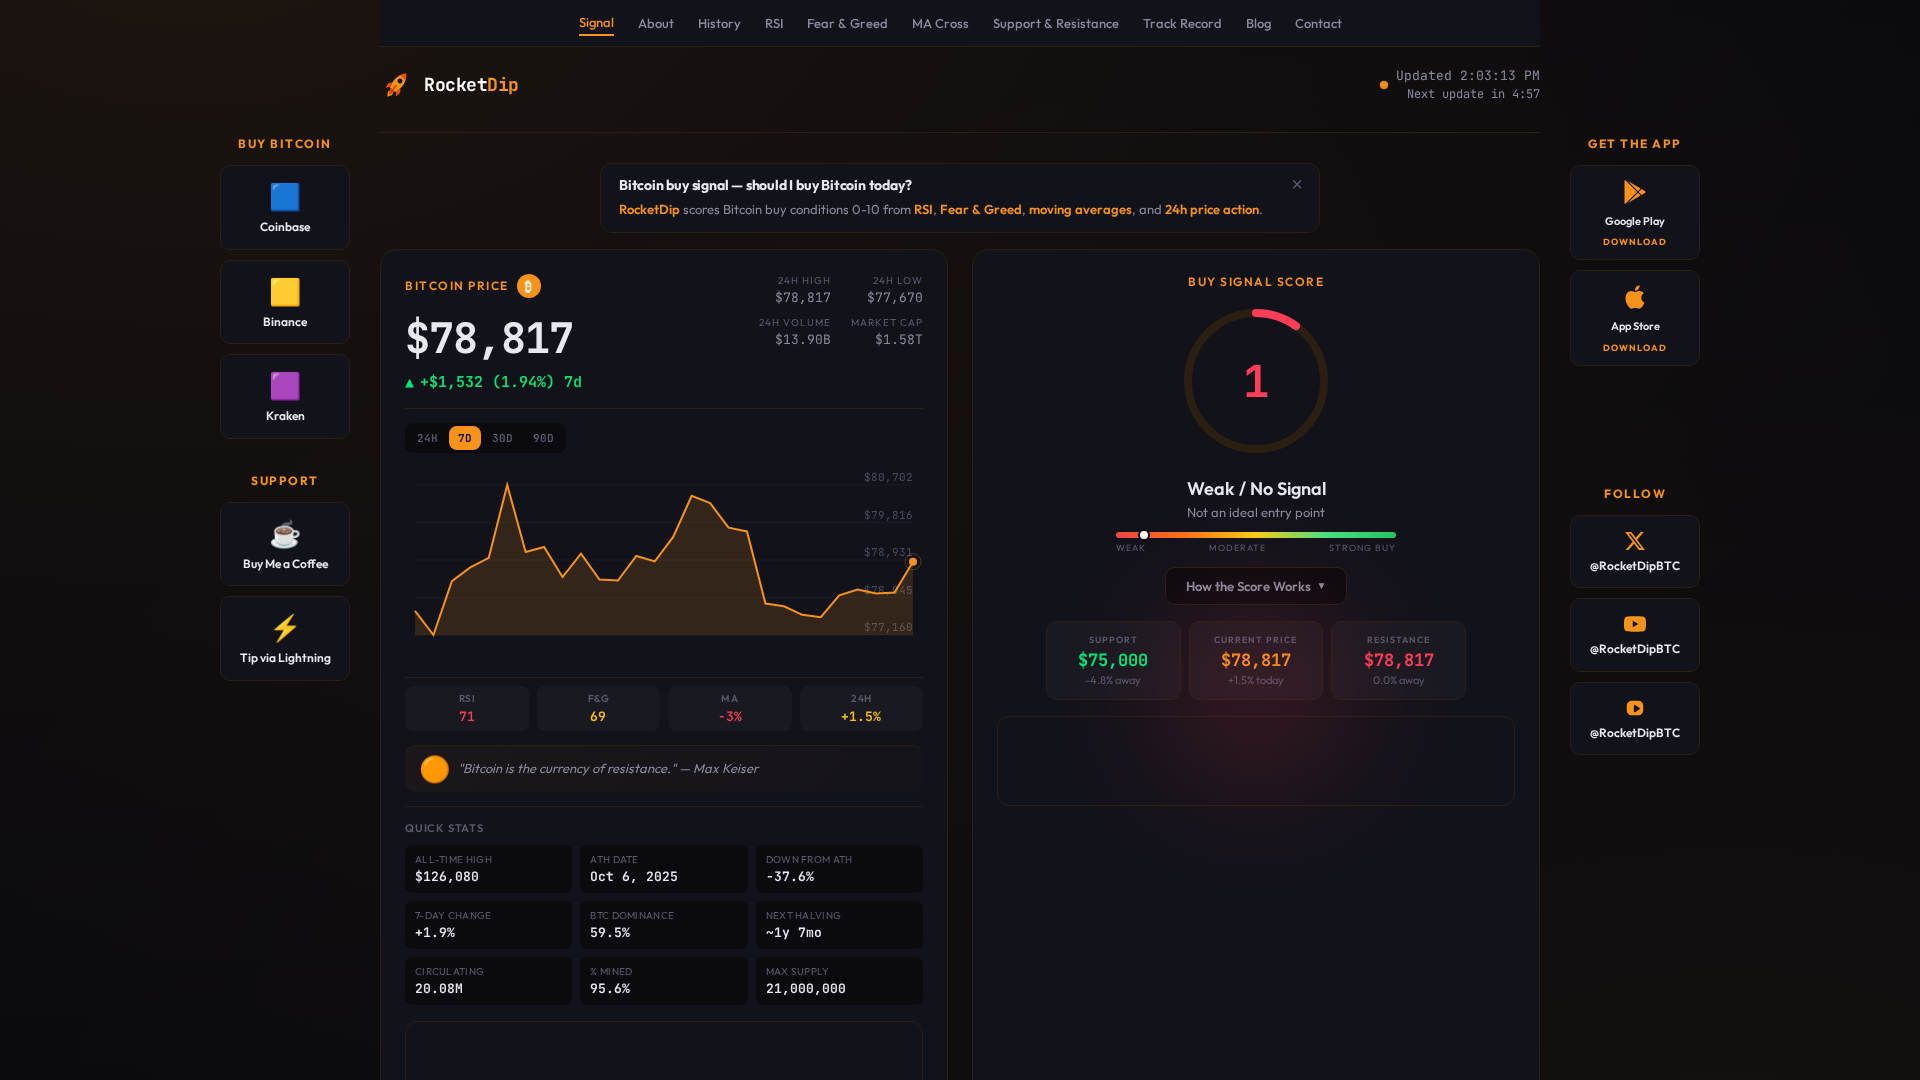The image size is (1920, 1080).
Task: Click BTC Dominance 59.5% stat
Action: (664, 925)
